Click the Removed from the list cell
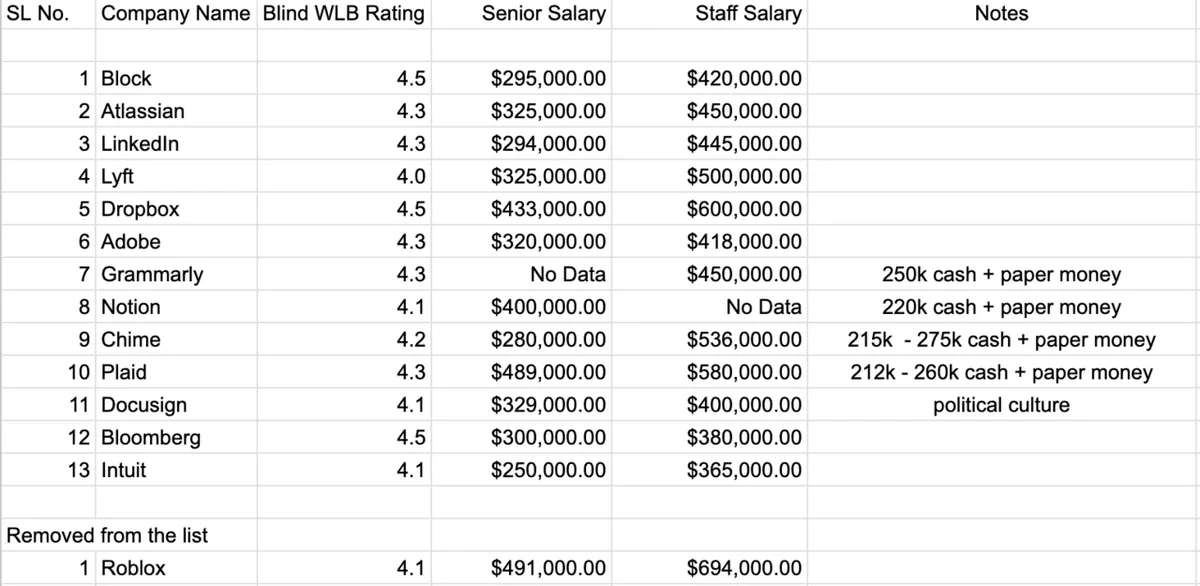The image size is (1200, 586). pyautogui.click(x=108, y=535)
